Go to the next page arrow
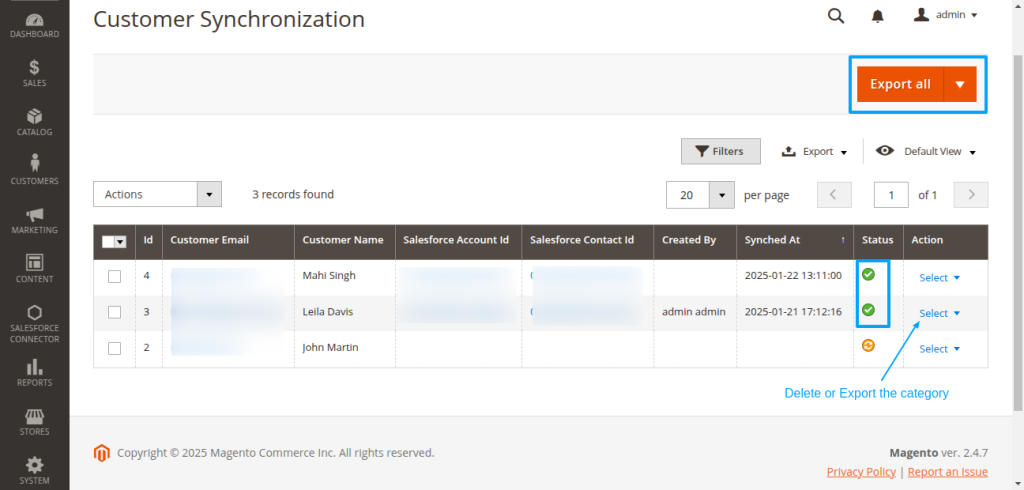 tap(971, 195)
